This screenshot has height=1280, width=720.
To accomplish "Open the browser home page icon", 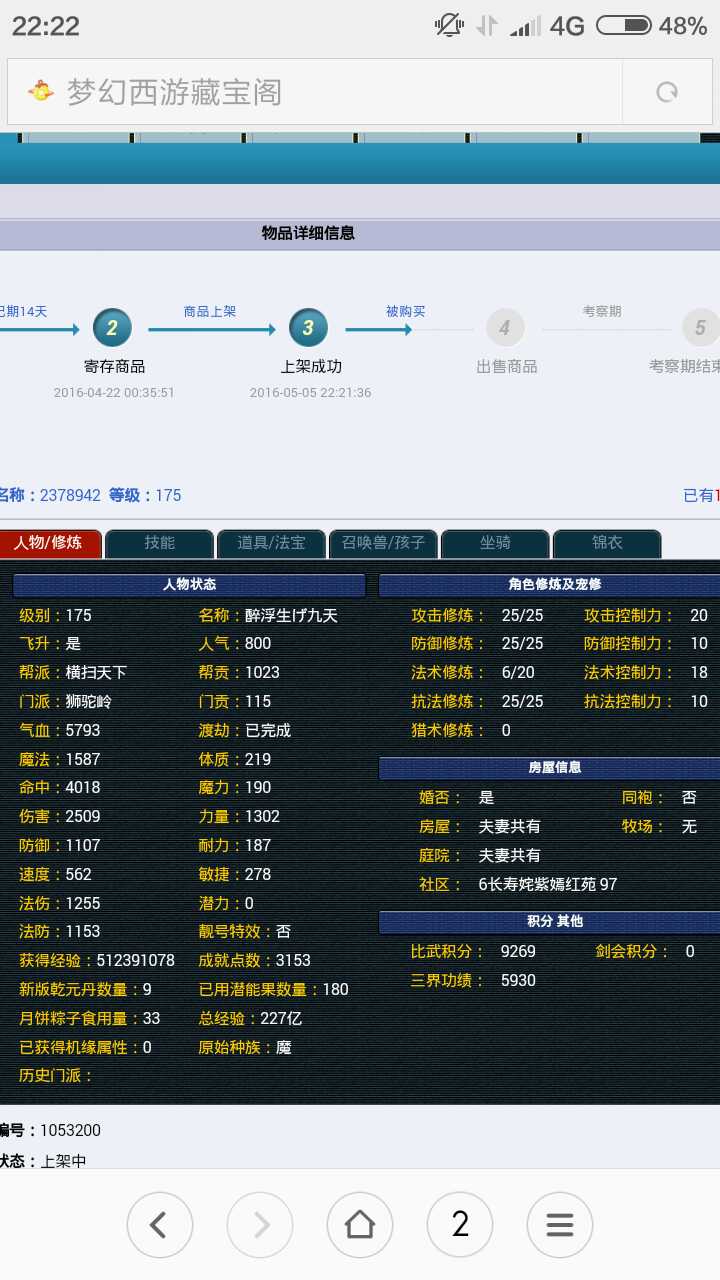I will pyautogui.click(x=360, y=1224).
